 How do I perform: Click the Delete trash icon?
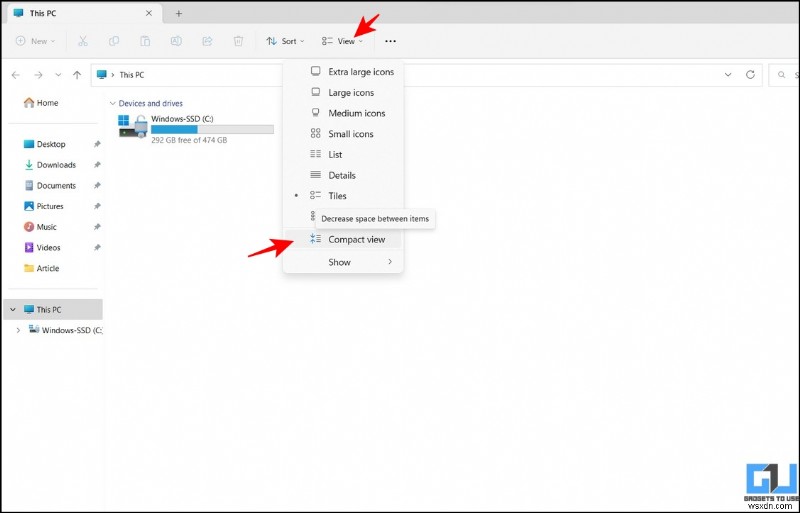[238, 41]
